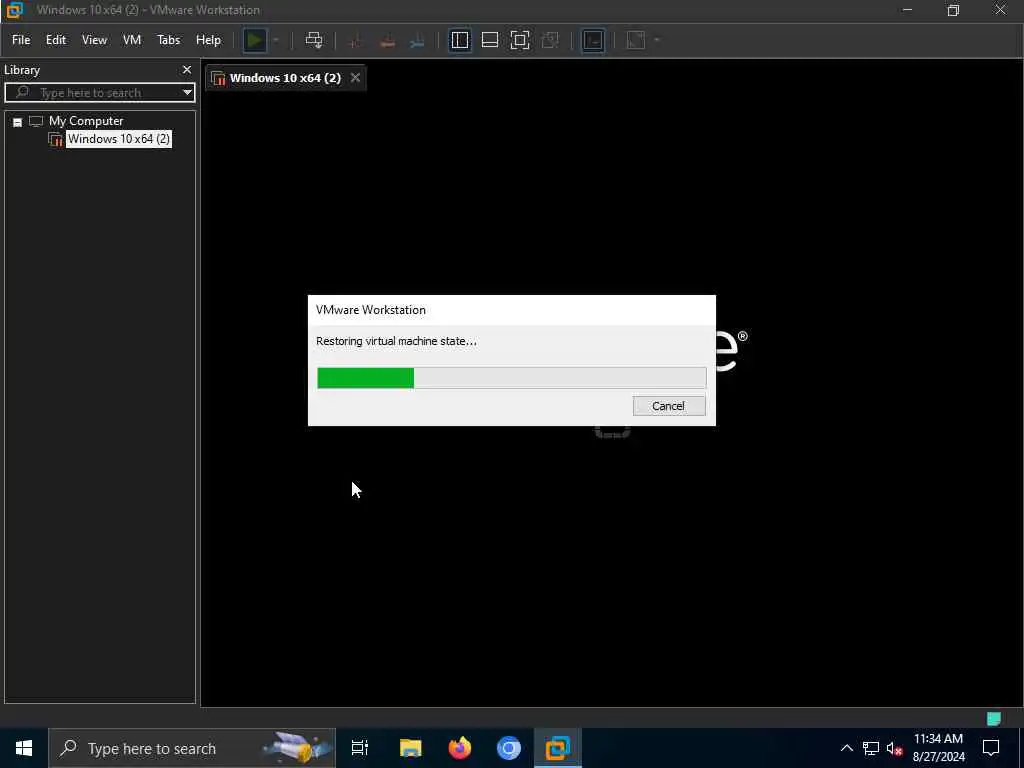Click the Take Snapshot toolbar icon

pyautogui.click(x=356, y=40)
